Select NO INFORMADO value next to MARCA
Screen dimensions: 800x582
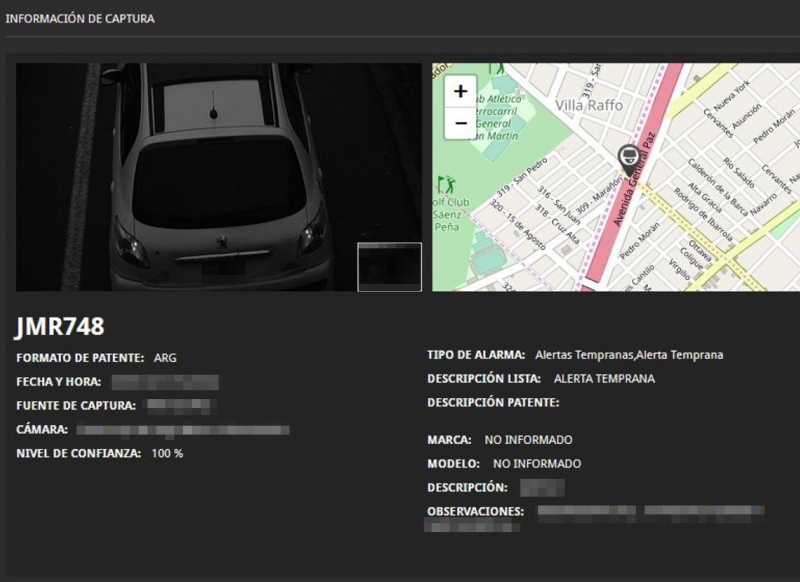click(x=529, y=440)
